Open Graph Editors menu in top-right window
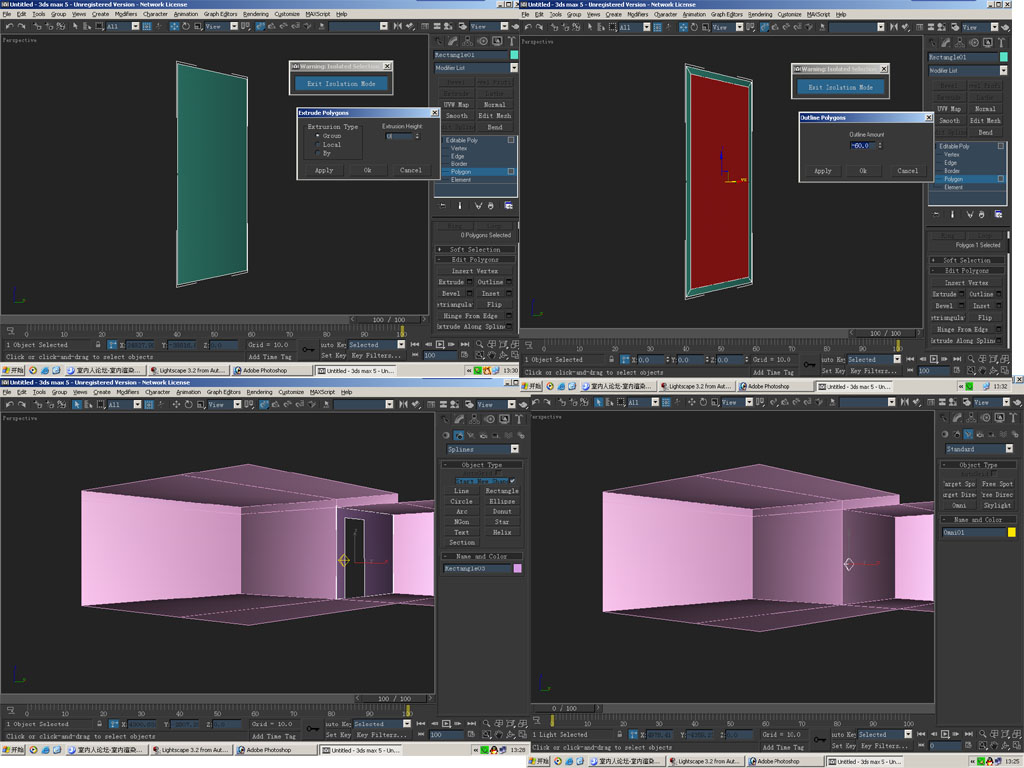The height and width of the screenshot is (768, 1024). pyautogui.click(x=726, y=14)
